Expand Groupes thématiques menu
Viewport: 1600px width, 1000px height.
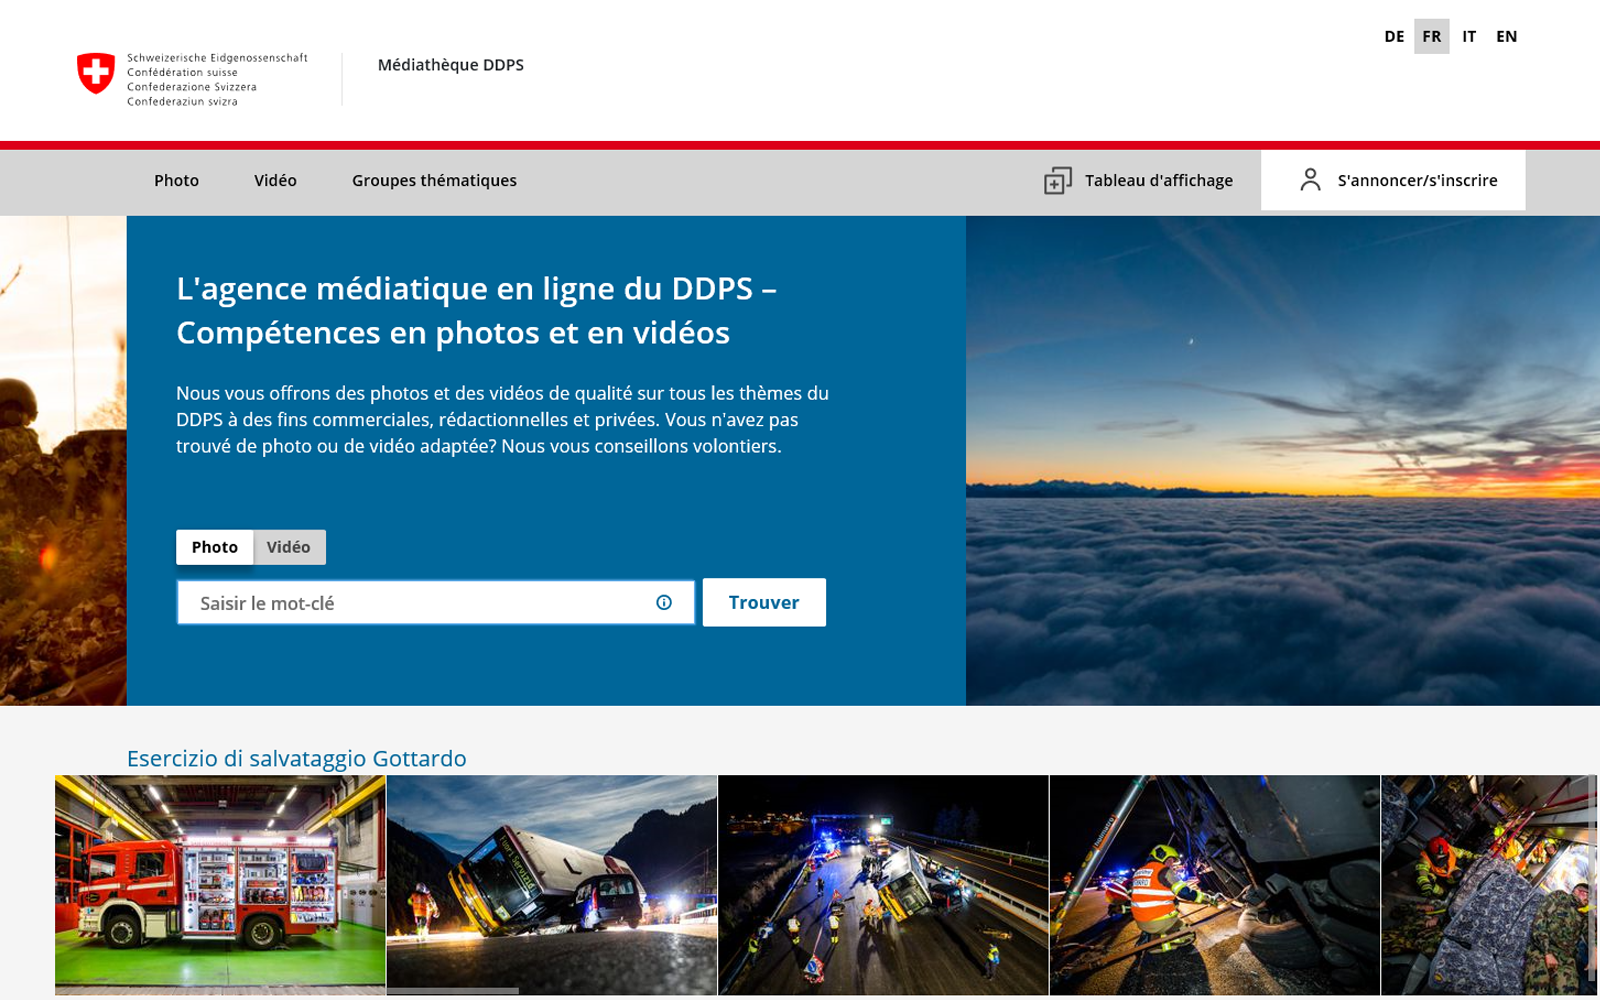(434, 181)
